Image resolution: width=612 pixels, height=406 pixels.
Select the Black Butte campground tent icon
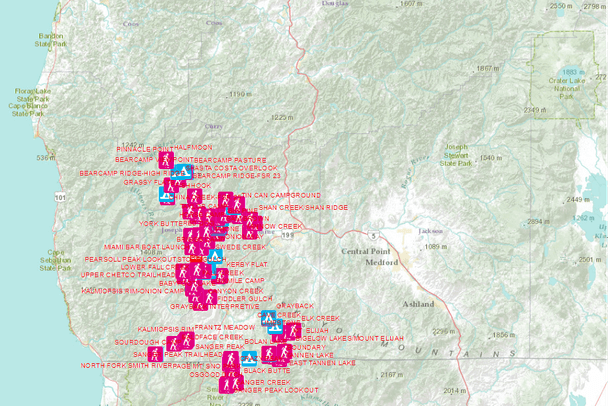tap(249, 357)
